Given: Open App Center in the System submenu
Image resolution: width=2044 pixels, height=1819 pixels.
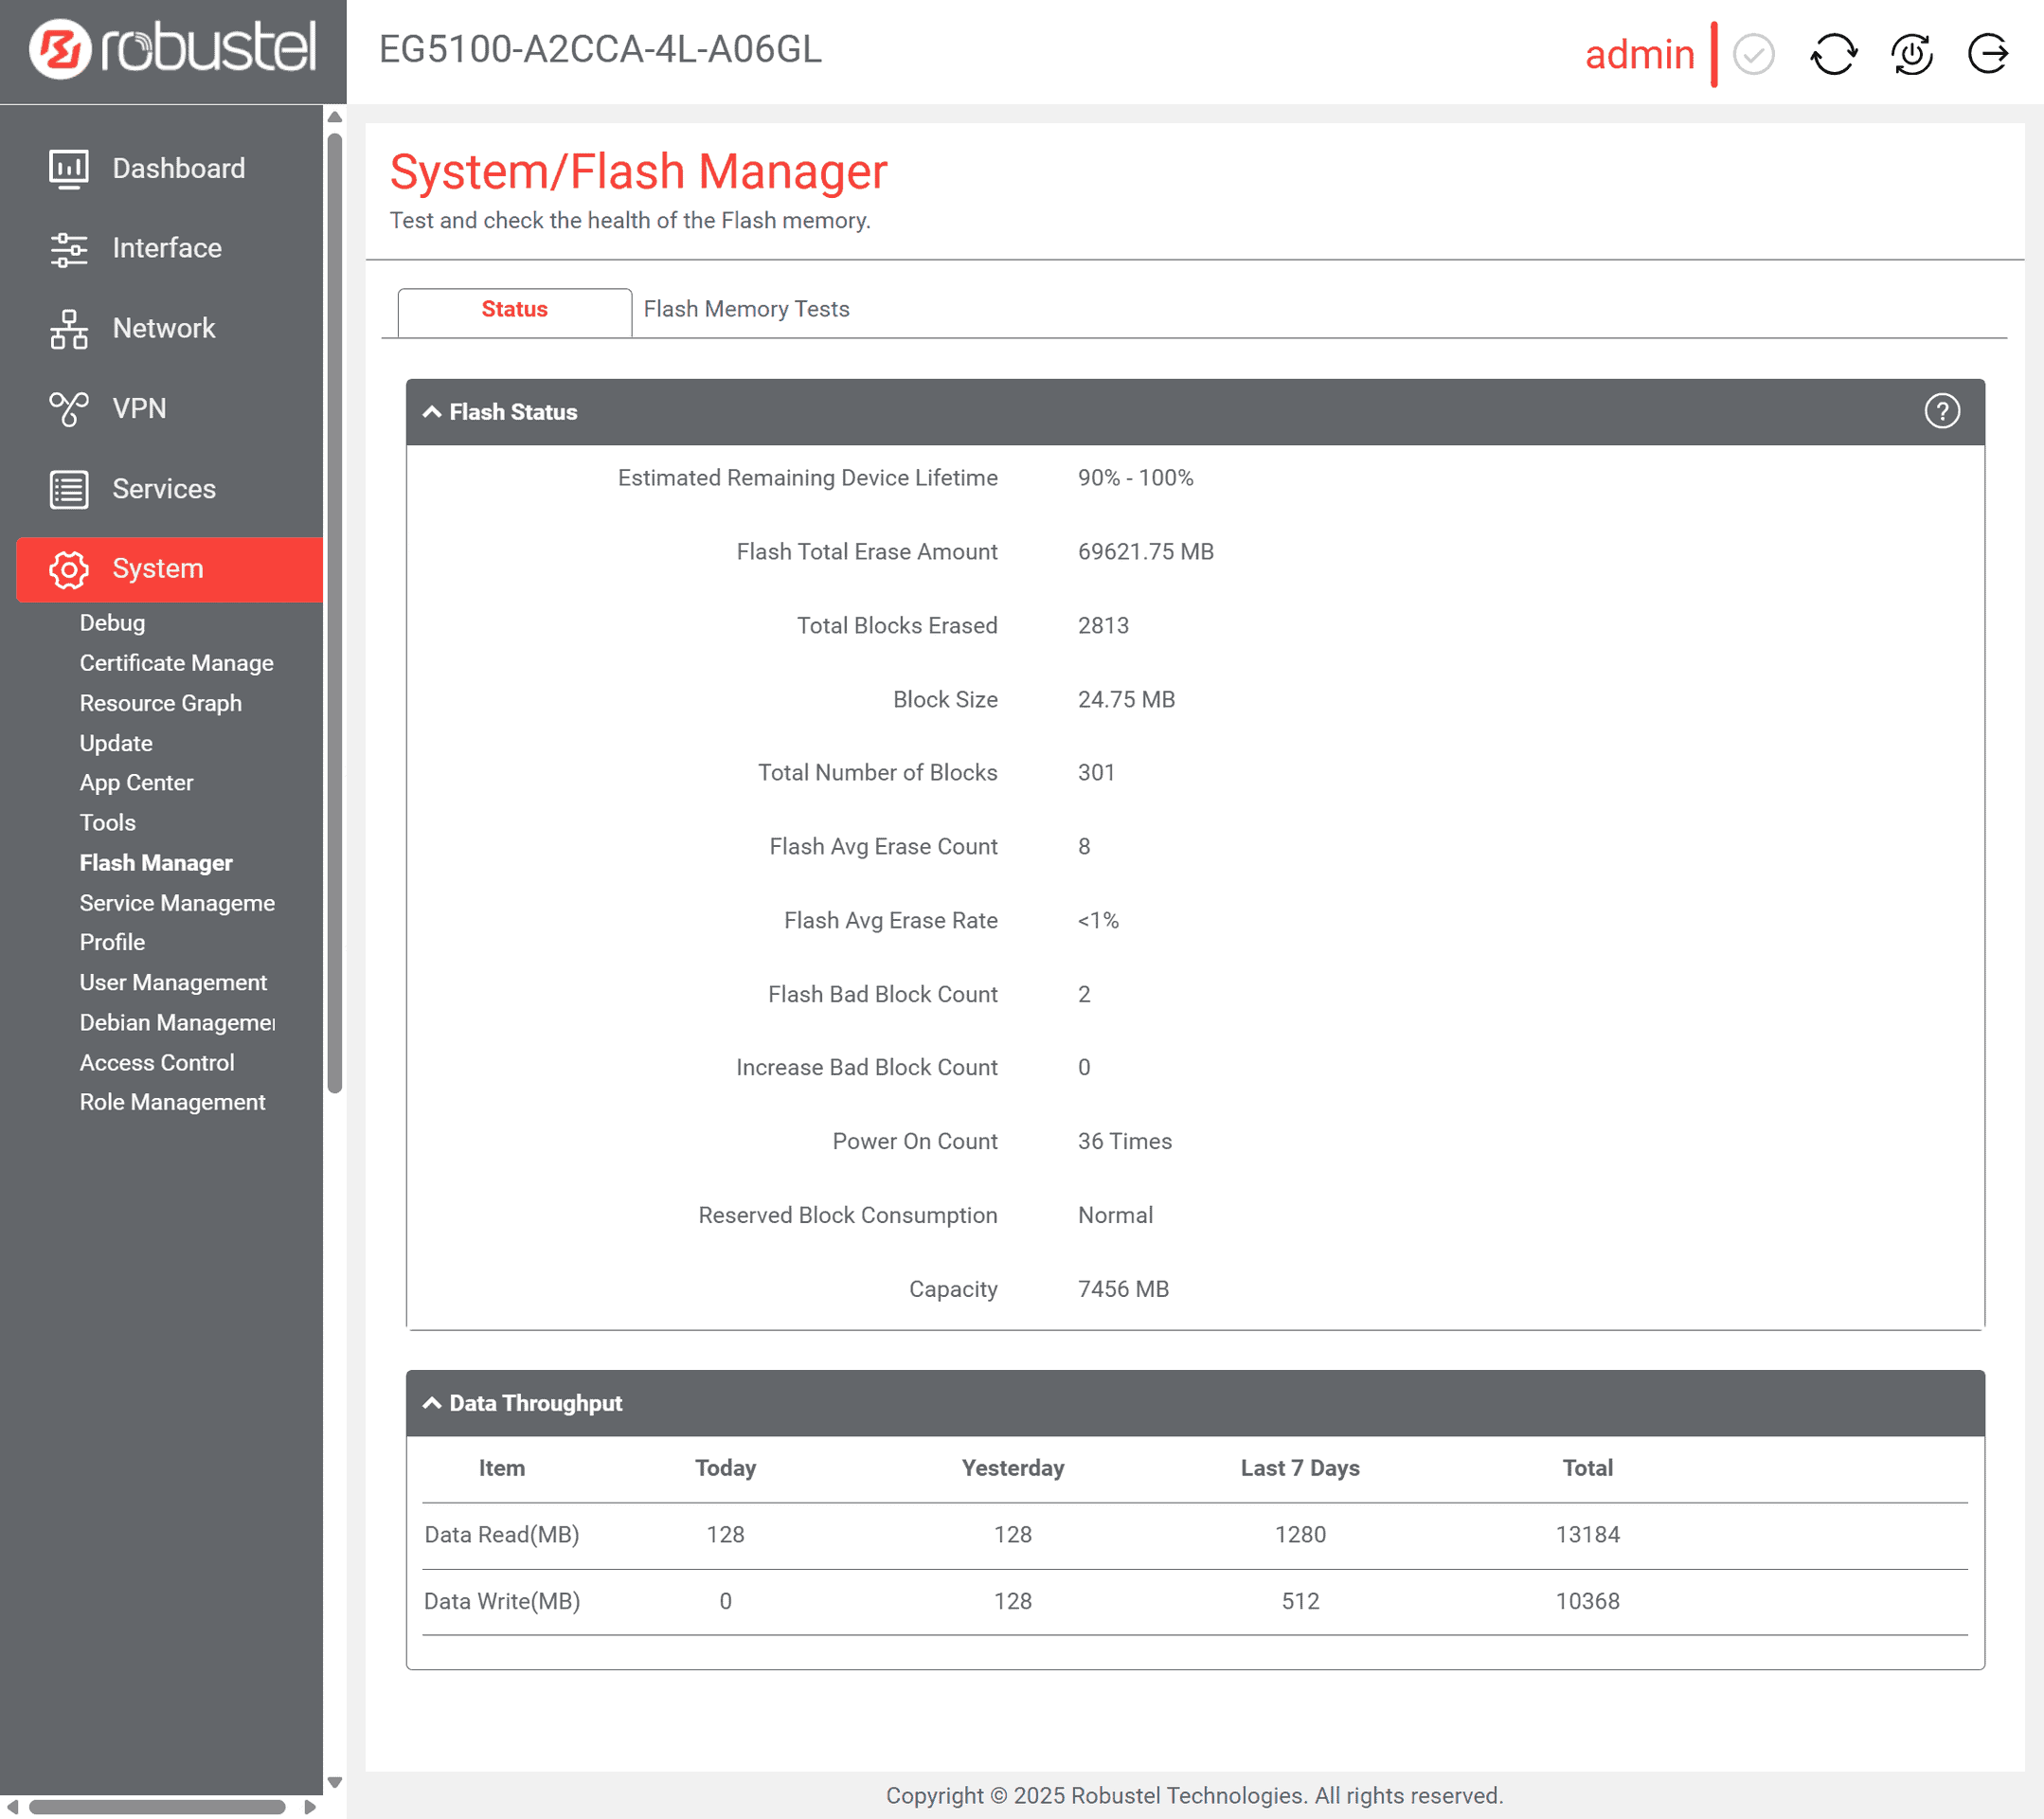Looking at the screenshot, I should click(x=136, y=783).
